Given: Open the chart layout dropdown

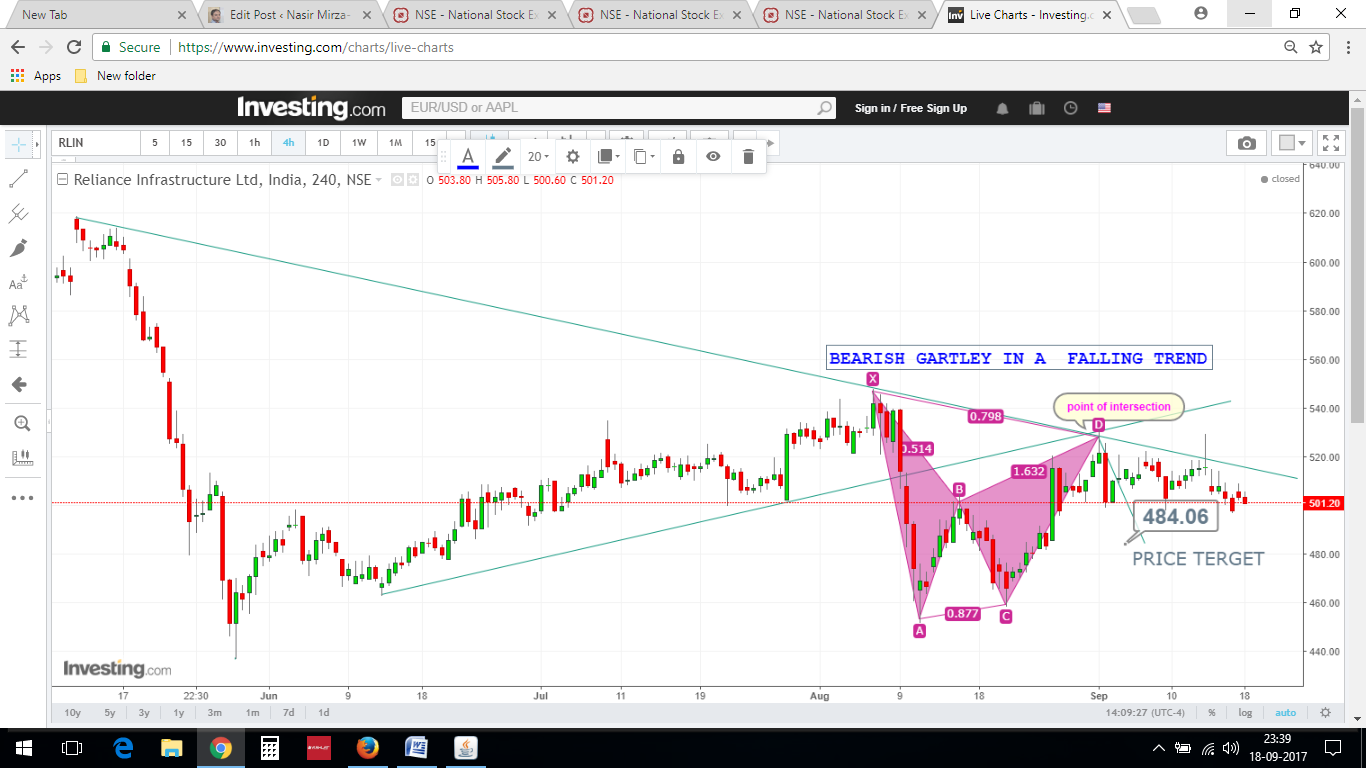Looking at the screenshot, I should click(1291, 143).
